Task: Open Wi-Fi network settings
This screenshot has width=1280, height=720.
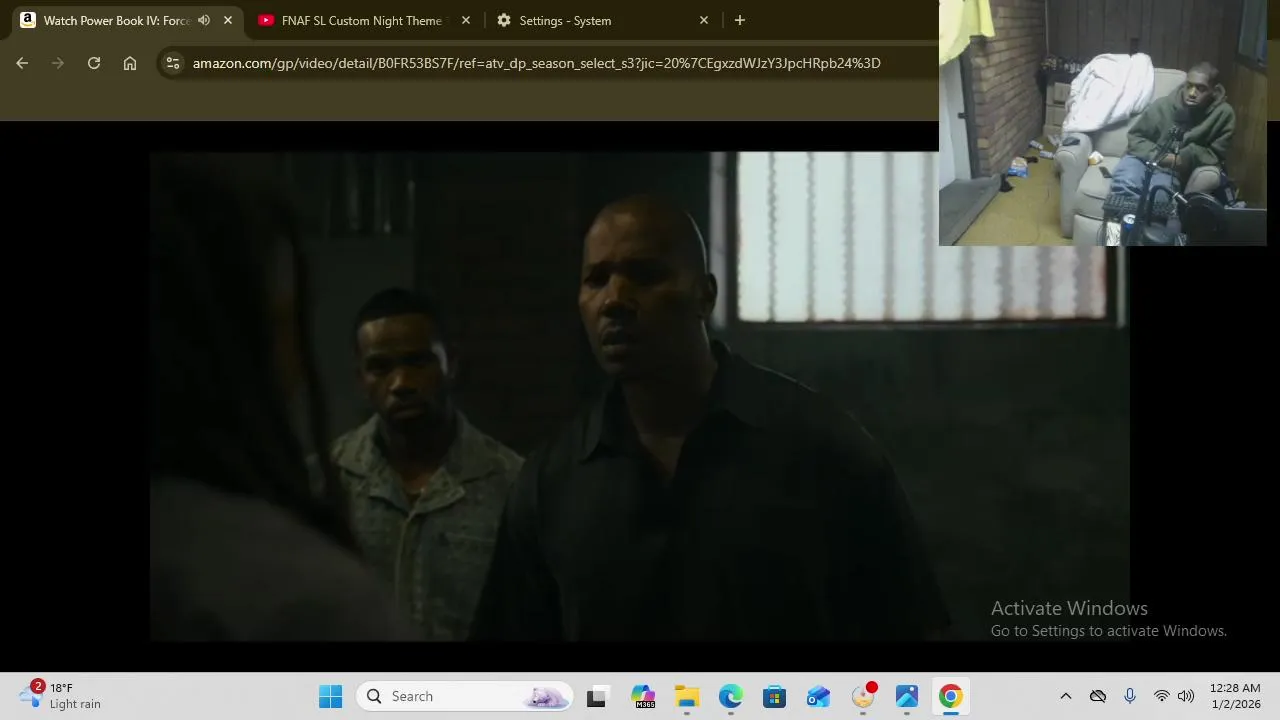Action: coord(1162,696)
